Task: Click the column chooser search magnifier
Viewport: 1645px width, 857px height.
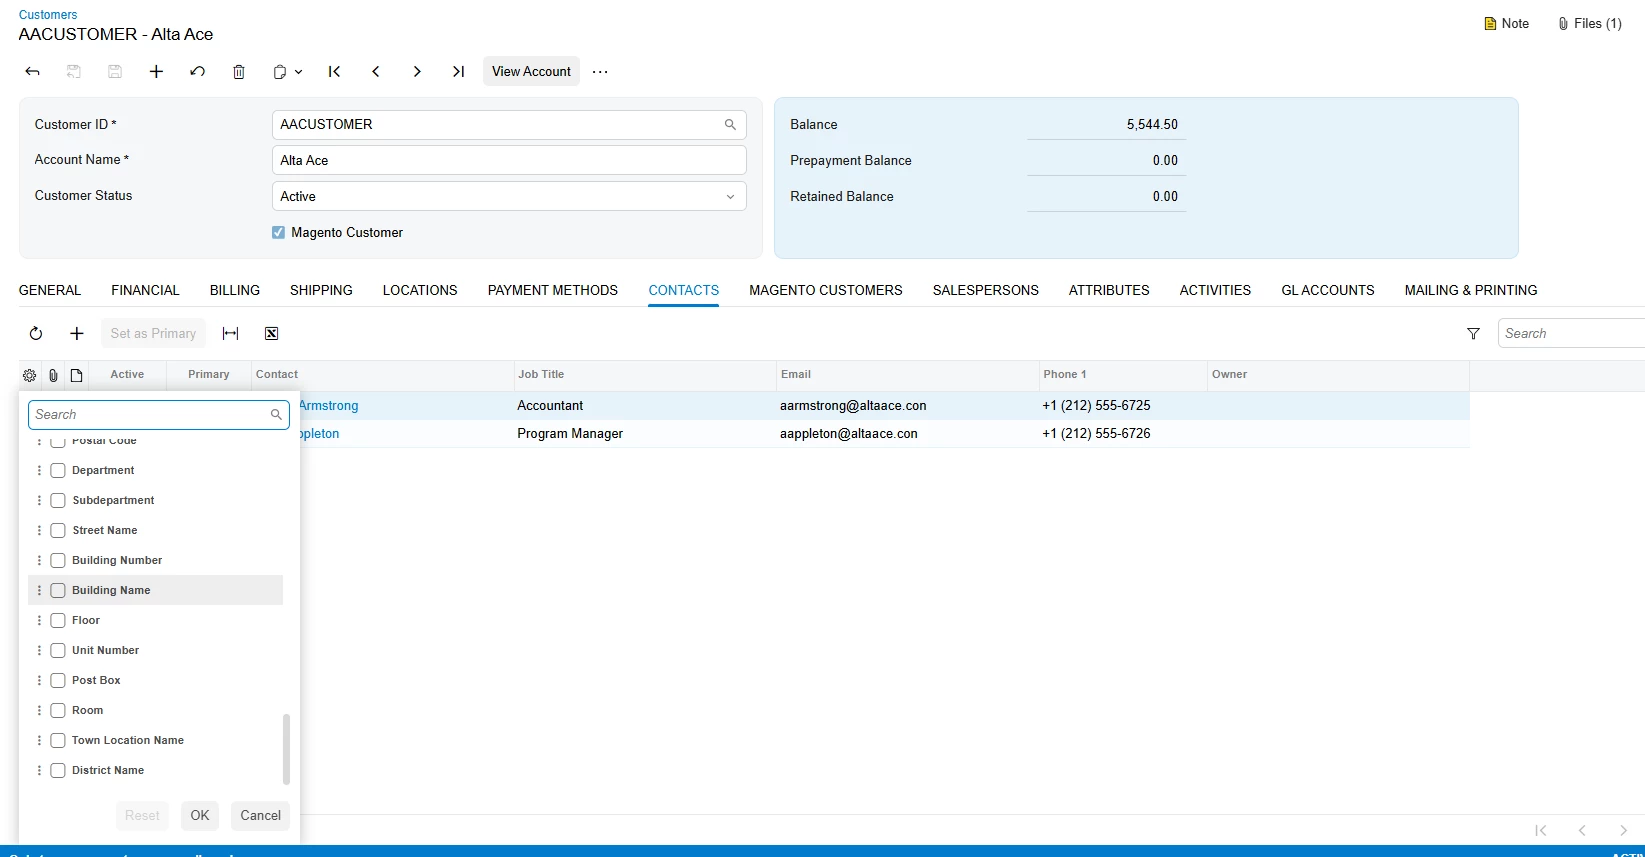Action: (276, 414)
